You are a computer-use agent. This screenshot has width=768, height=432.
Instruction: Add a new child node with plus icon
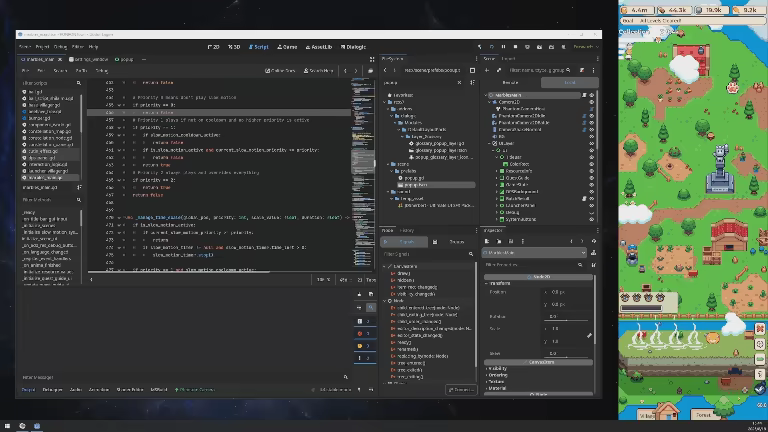point(487,70)
